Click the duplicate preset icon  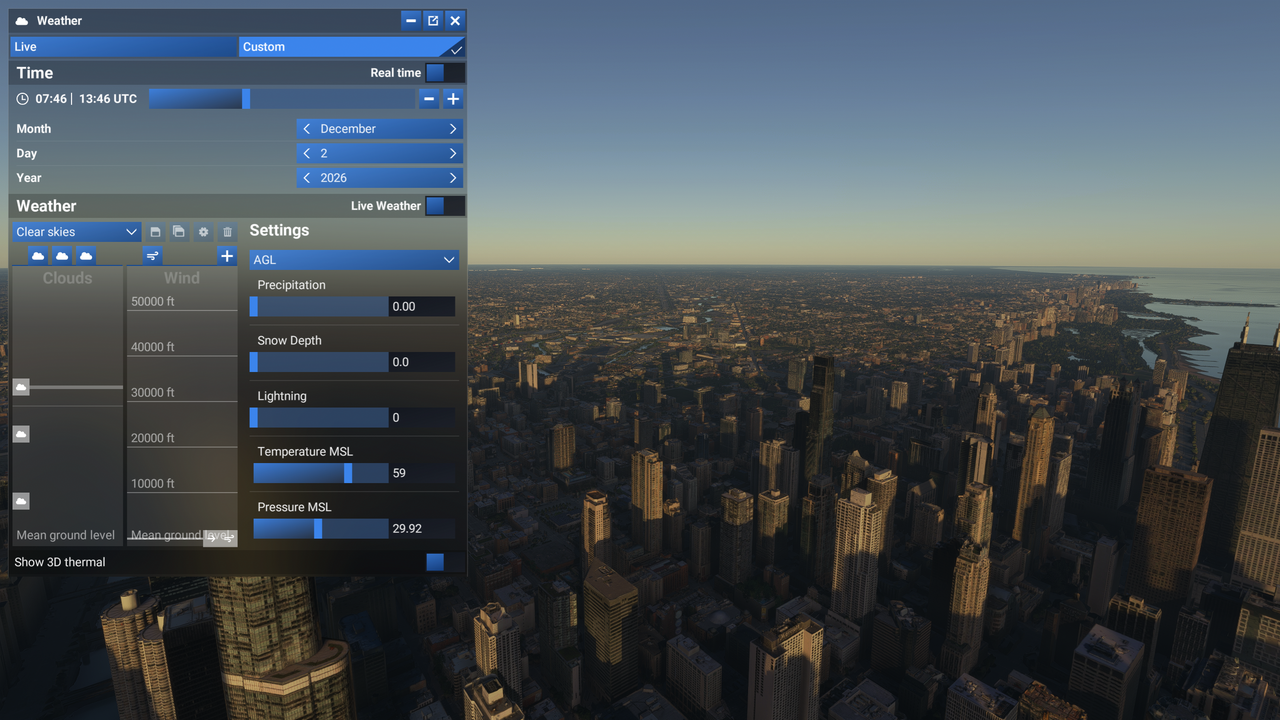[x=179, y=232]
